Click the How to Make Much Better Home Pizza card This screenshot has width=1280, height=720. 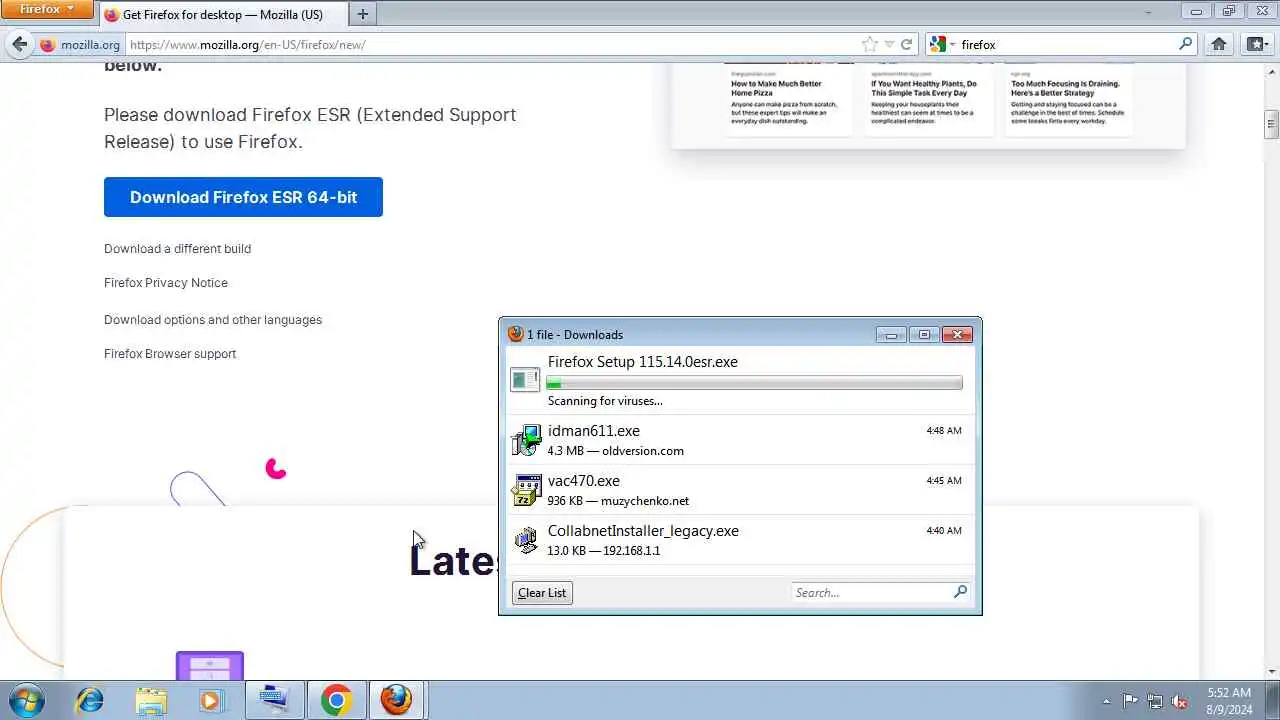pyautogui.click(x=788, y=100)
